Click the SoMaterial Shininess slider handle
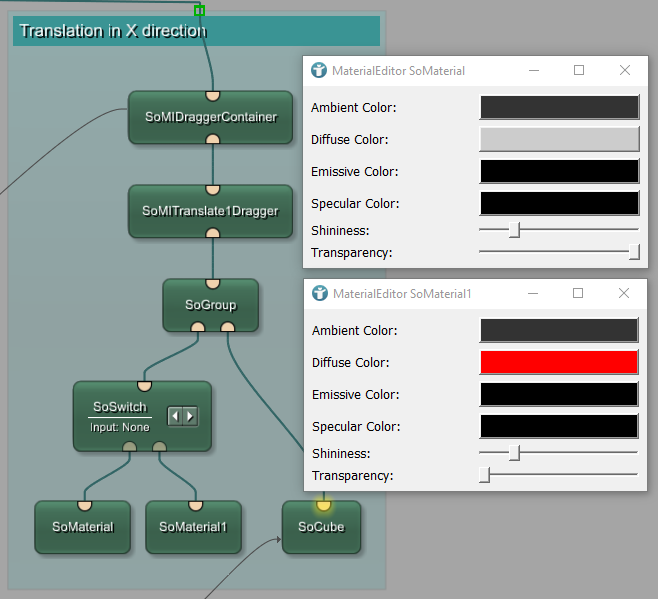Viewport: 658px width, 599px height. click(515, 230)
